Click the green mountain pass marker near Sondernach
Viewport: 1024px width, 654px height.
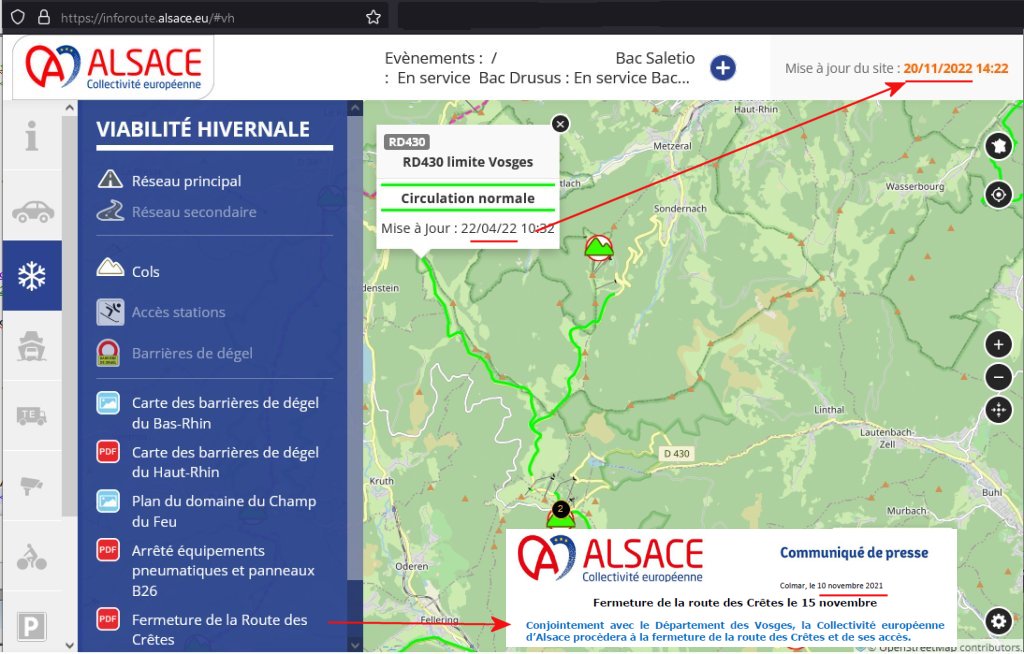click(x=599, y=248)
